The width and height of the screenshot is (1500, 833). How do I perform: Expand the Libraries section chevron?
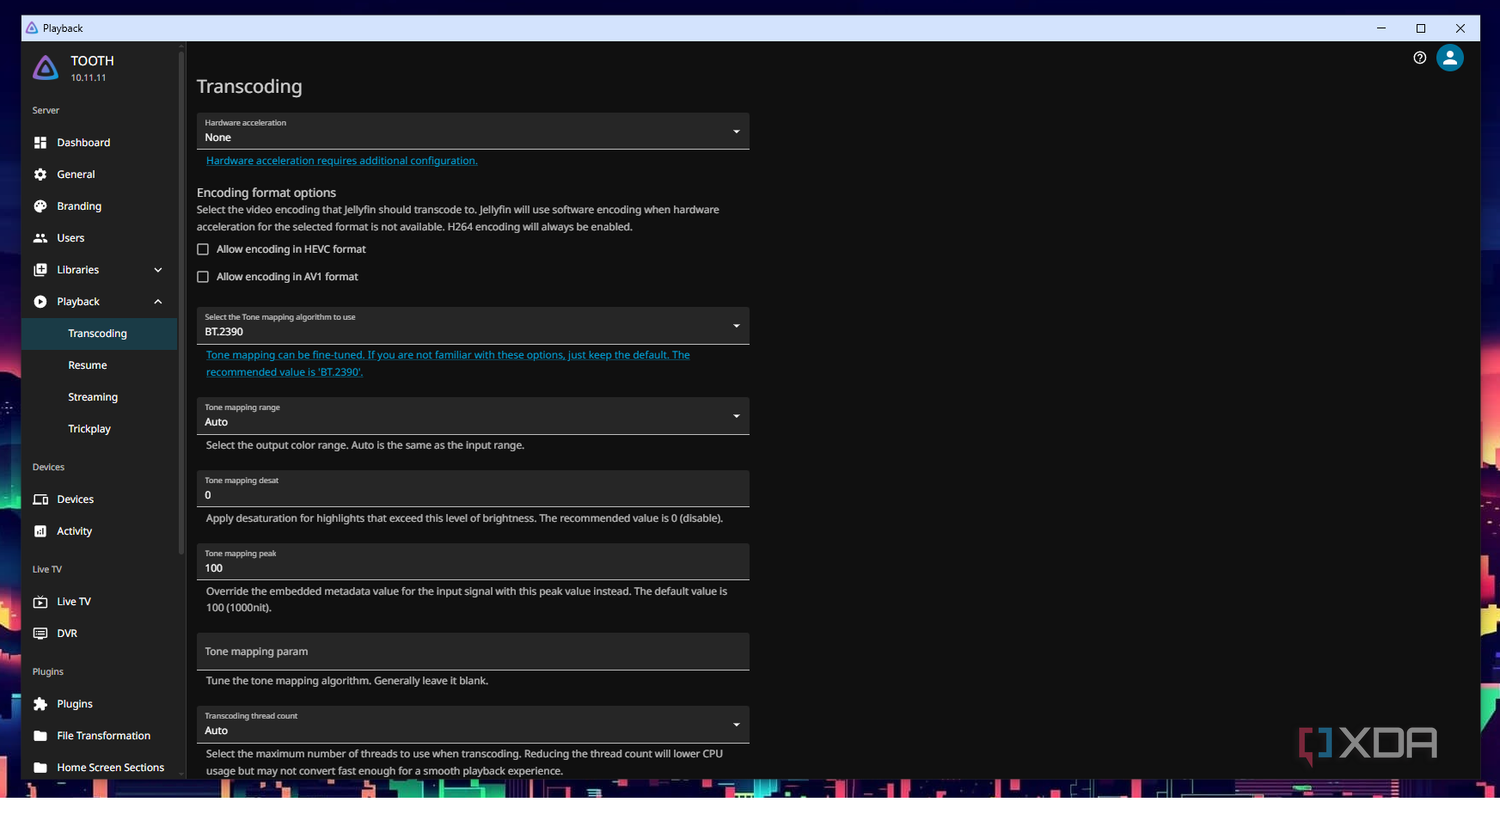(158, 270)
